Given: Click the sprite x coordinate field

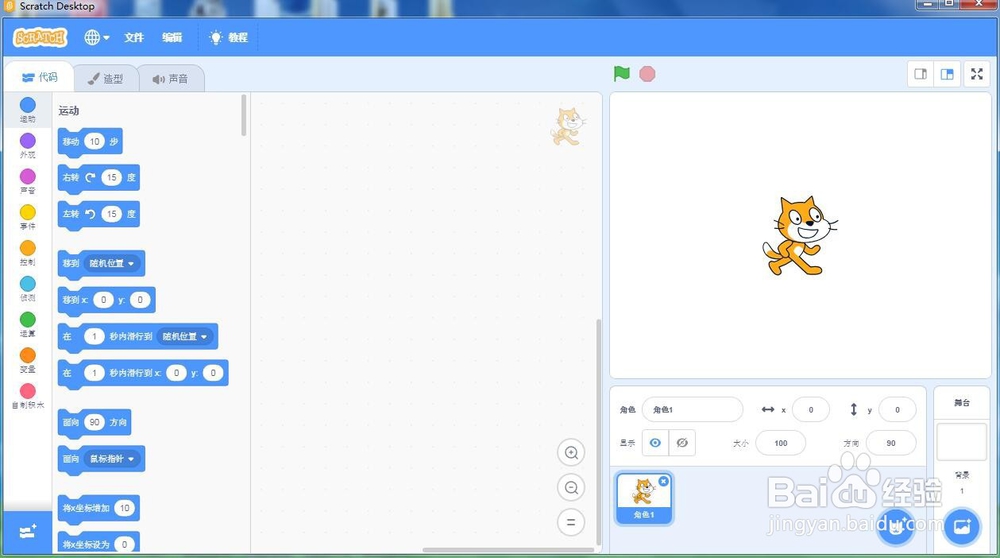Looking at the screenshot, I should tap(811, 409).
